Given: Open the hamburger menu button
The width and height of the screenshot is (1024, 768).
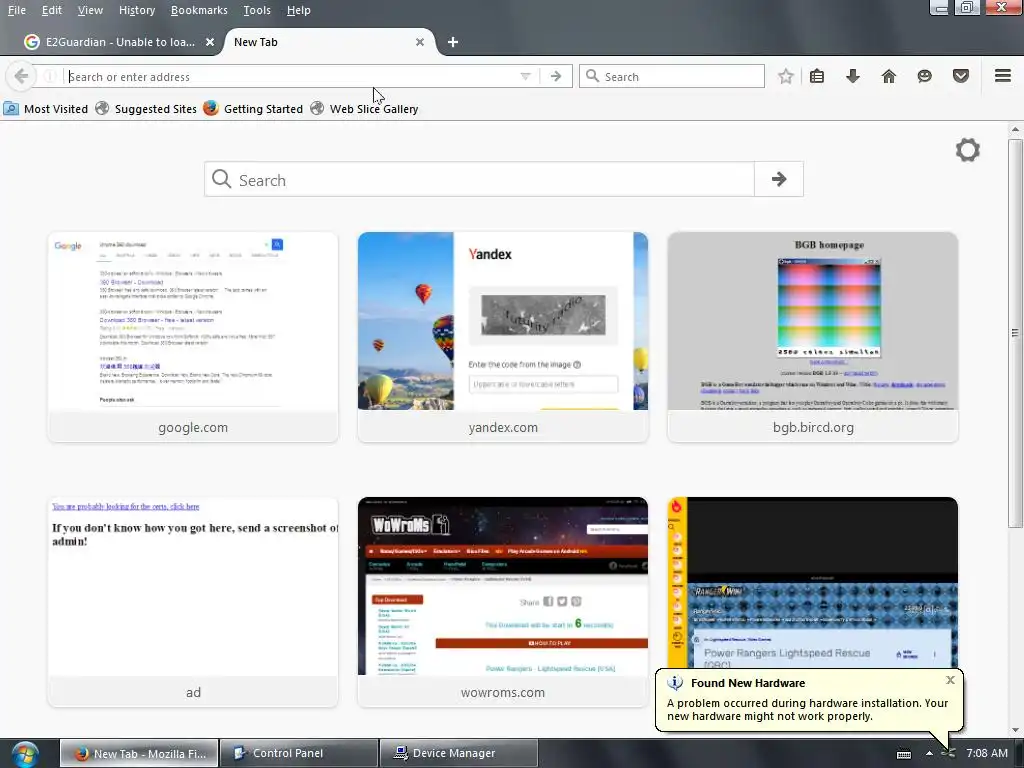Looking at the screenshot, I should point(1003,76).
